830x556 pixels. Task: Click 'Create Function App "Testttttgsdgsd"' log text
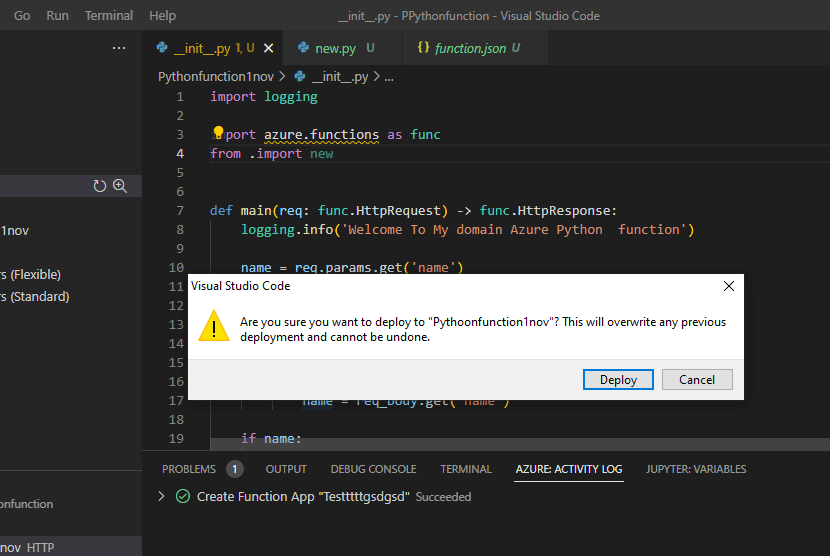tap(303, 496)
